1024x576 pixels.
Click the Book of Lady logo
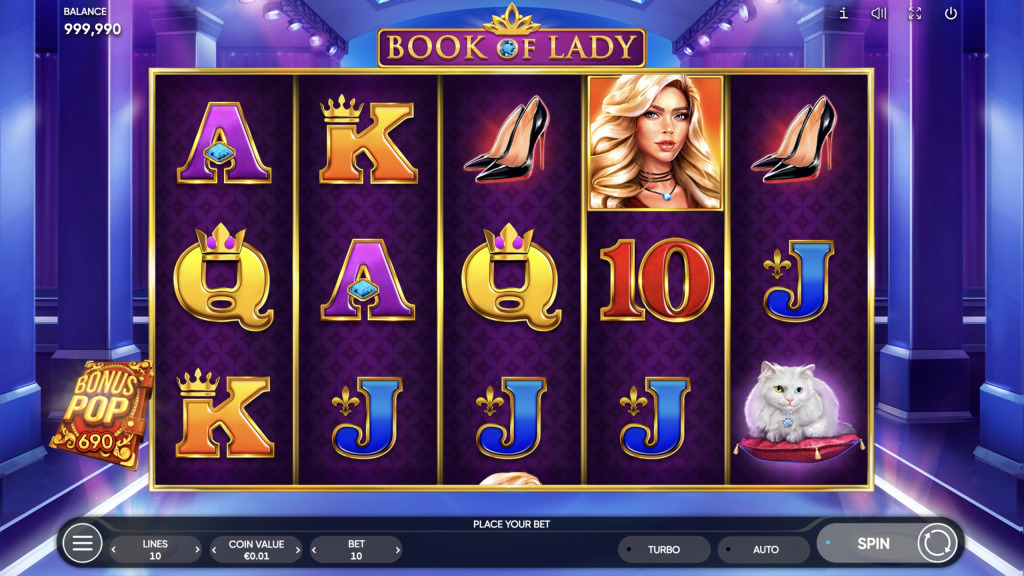511,40
